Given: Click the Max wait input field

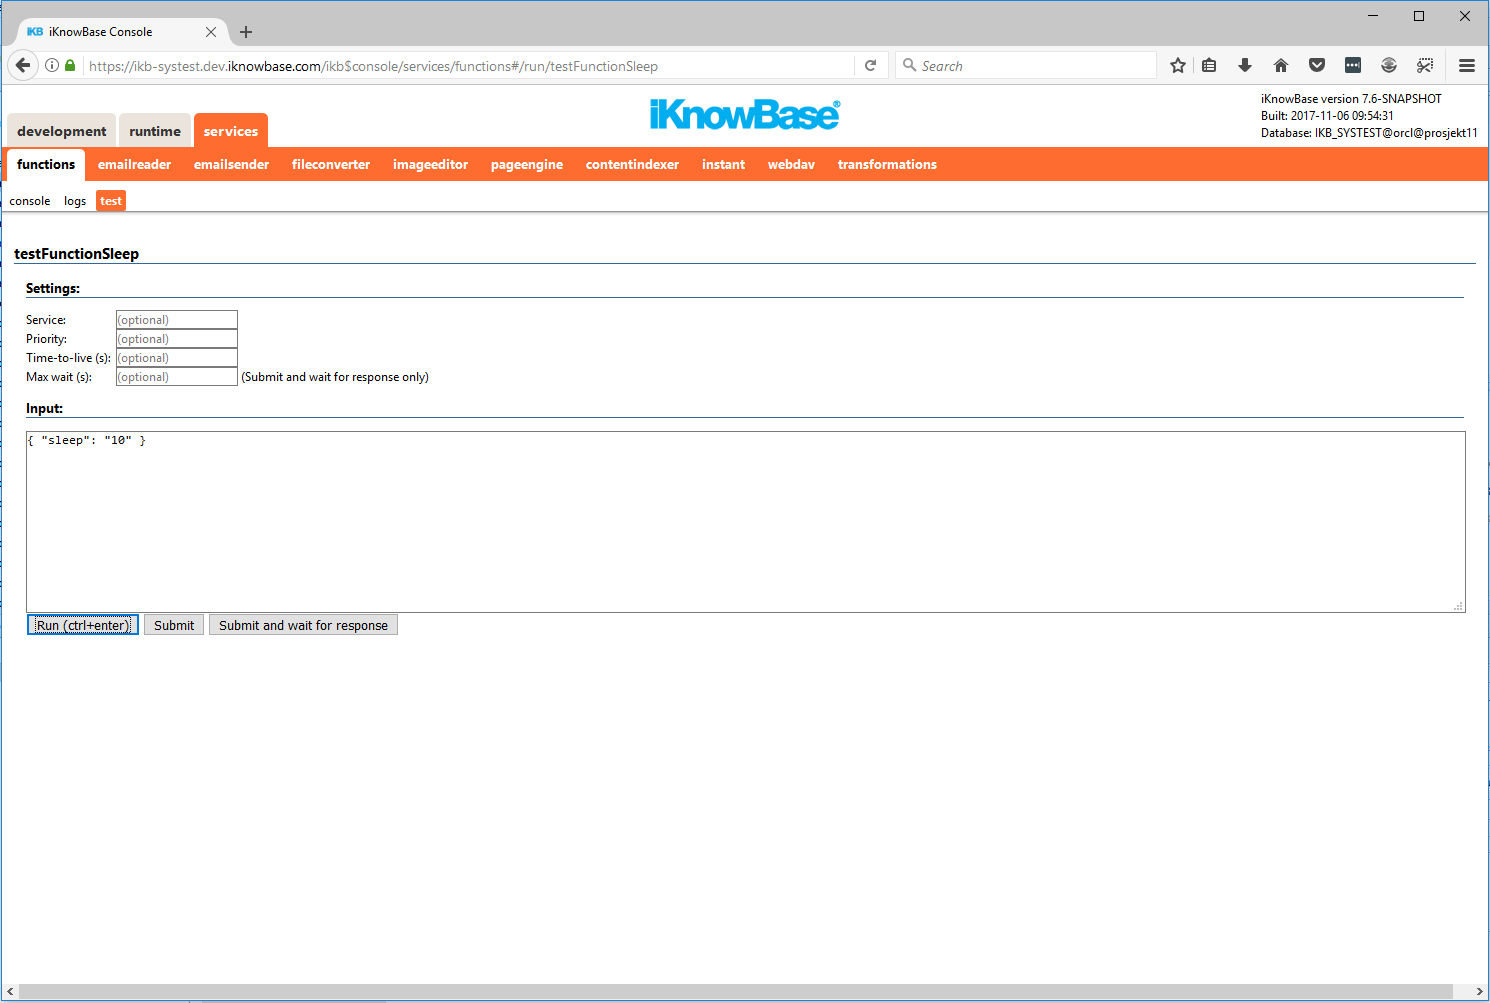Looking at the screenshot, I should coord(177,377).
